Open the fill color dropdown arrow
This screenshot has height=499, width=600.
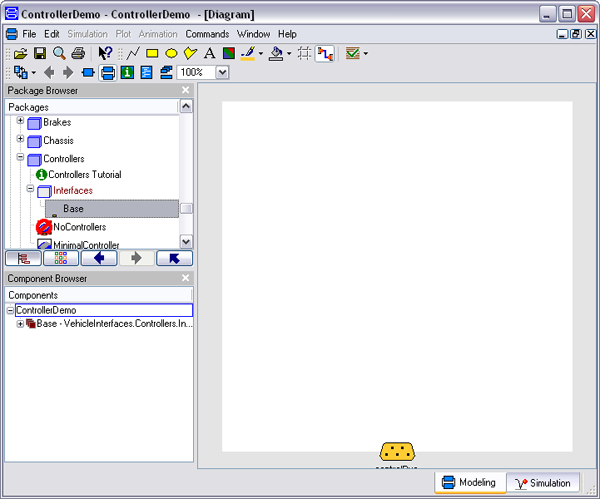pyautogui.click(x=289, y=54)
